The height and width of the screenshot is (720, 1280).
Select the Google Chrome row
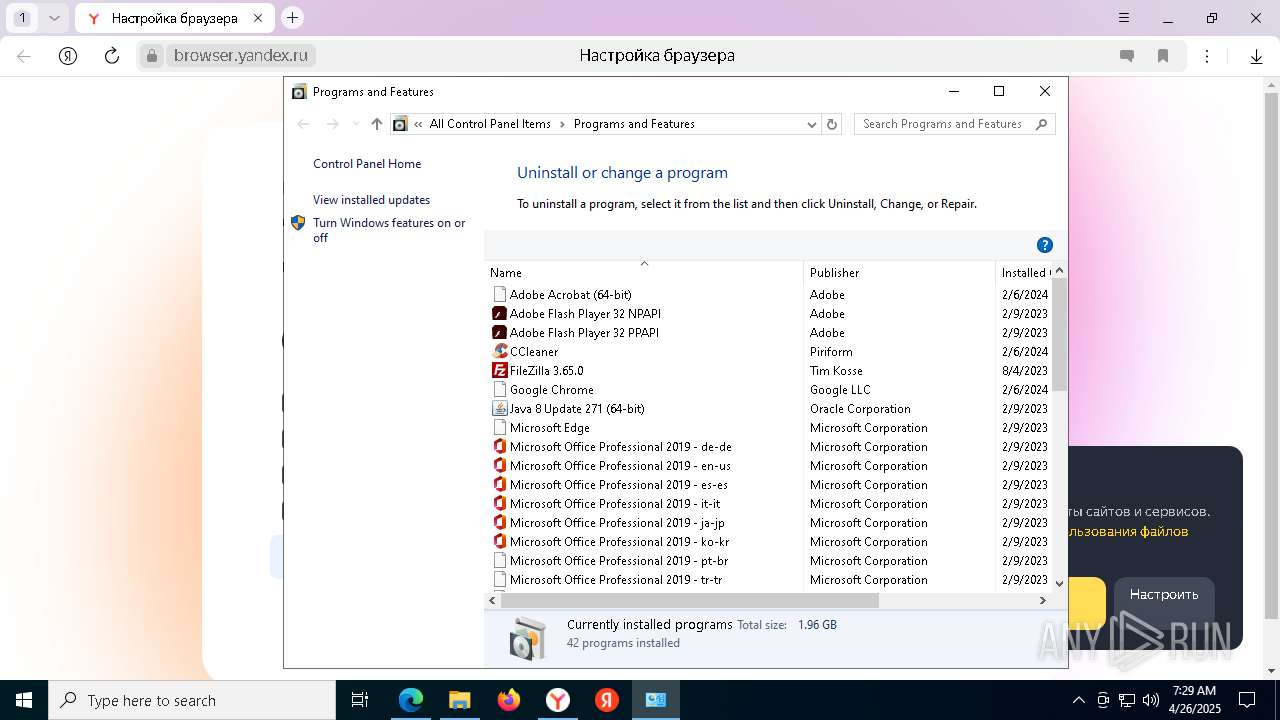[x=768, y=390]
